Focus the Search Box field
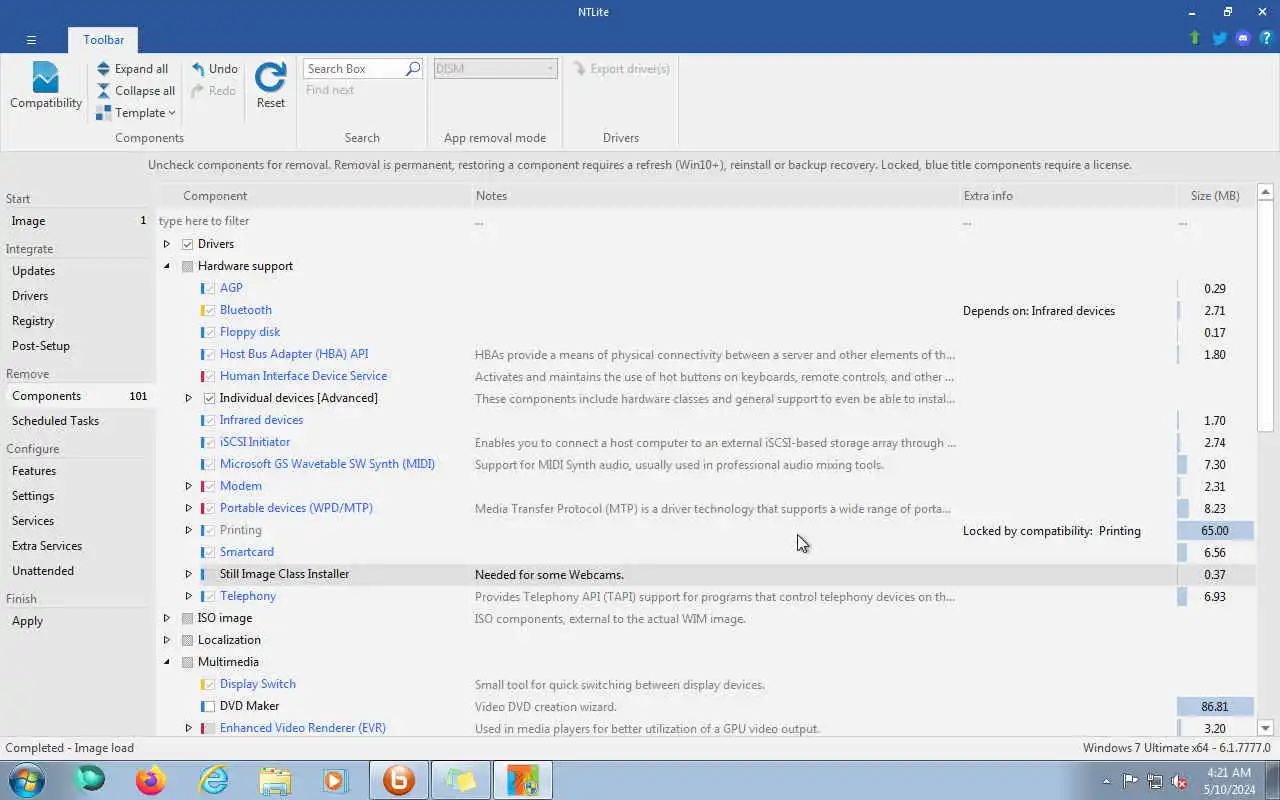1280x800 pixels. coord(353,69)
